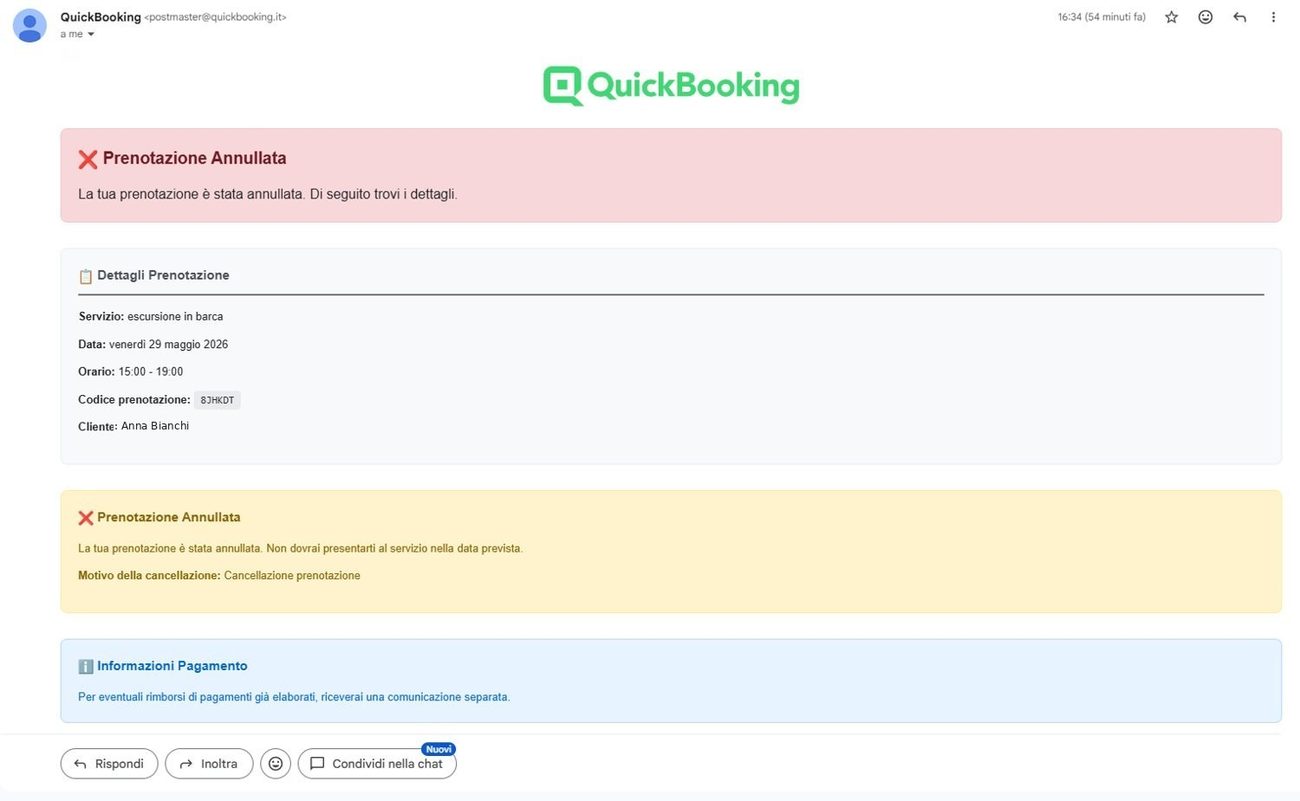
Task: Click the date 'venerdì 29 maggio 2026'
Action: (168, 344)
